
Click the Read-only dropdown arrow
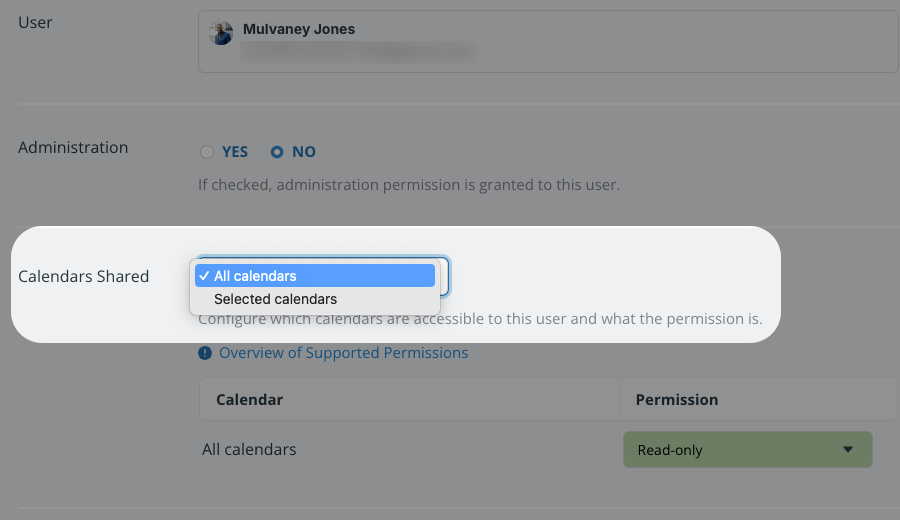(x=848, y=449)
